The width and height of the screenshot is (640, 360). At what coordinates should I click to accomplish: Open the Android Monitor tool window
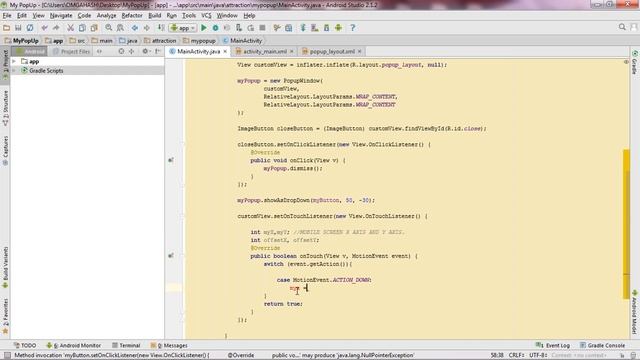click(73, 345)
